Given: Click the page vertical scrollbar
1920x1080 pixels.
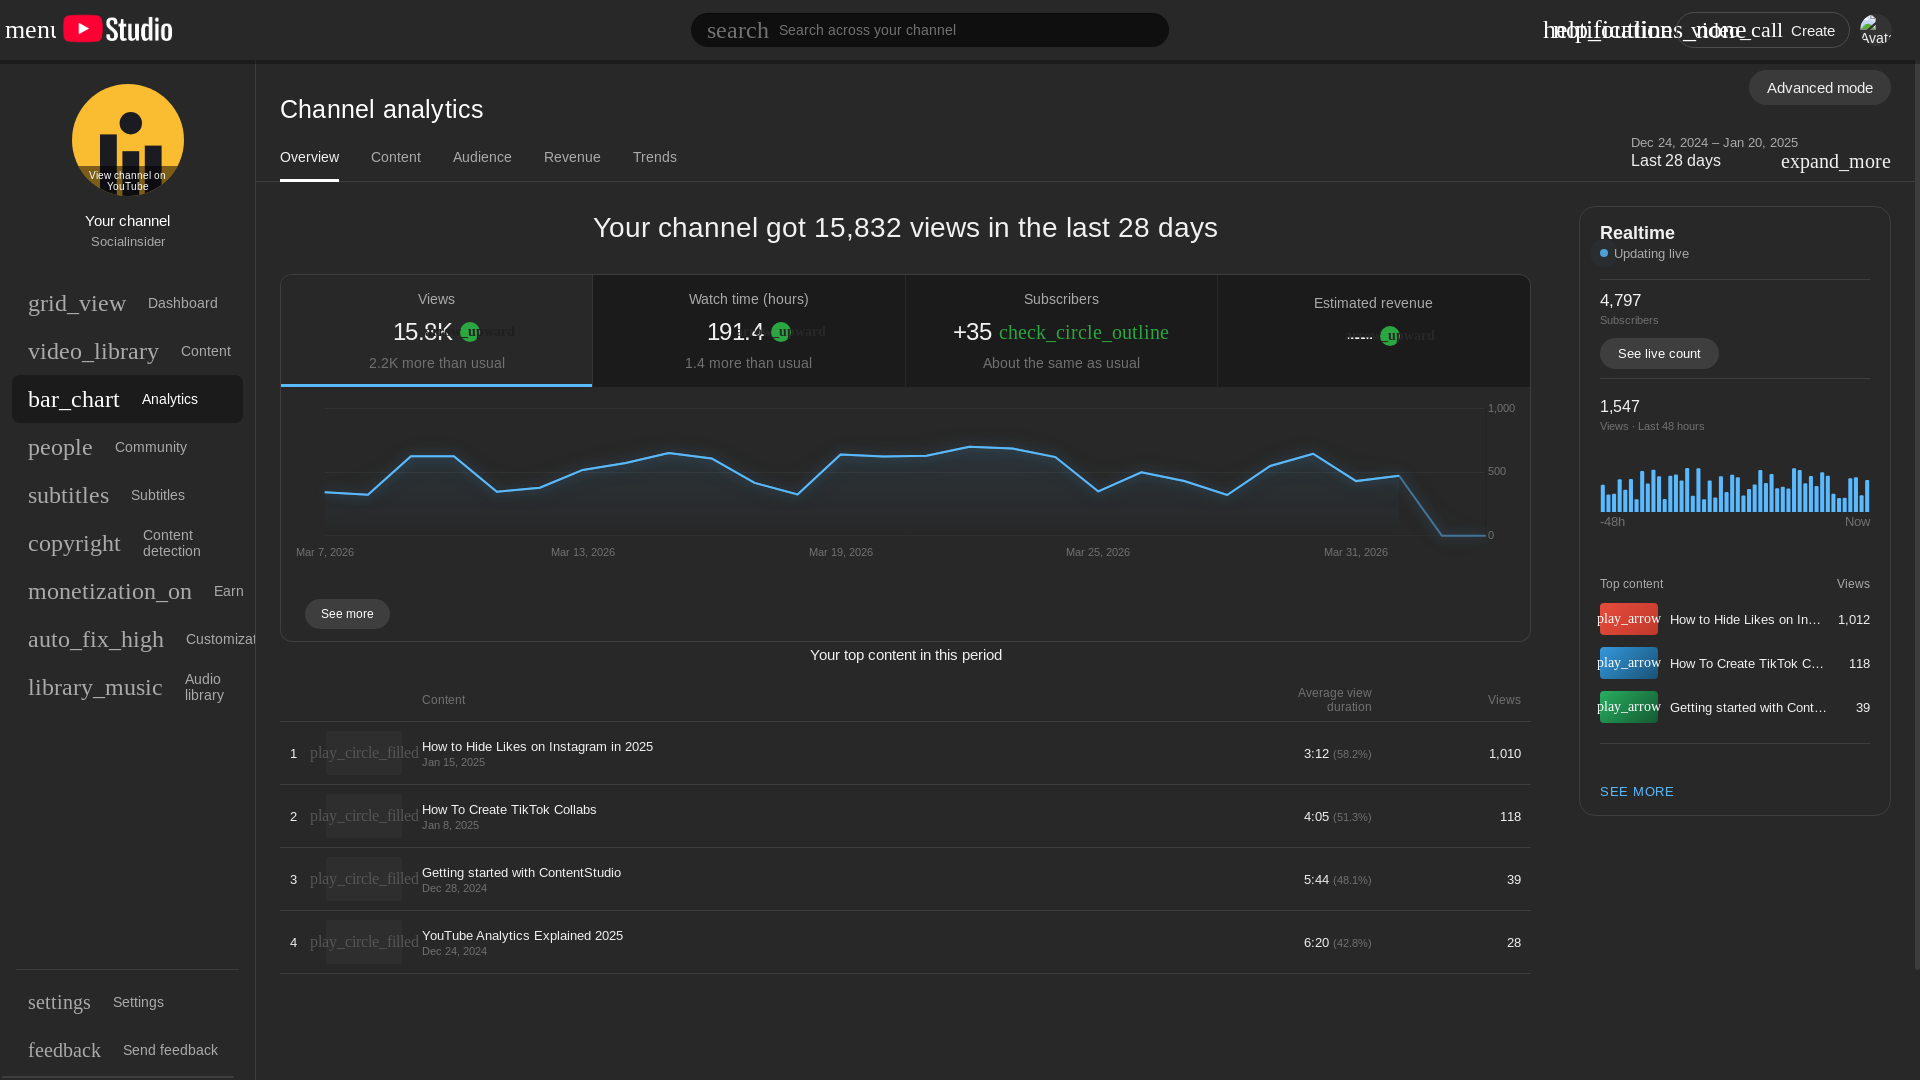Looking at the screenshot, I should (x=1916, y=515).
